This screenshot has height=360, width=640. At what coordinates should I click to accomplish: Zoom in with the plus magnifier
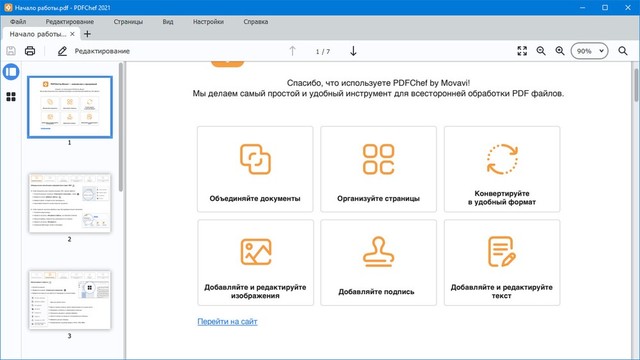click(560, 51)
